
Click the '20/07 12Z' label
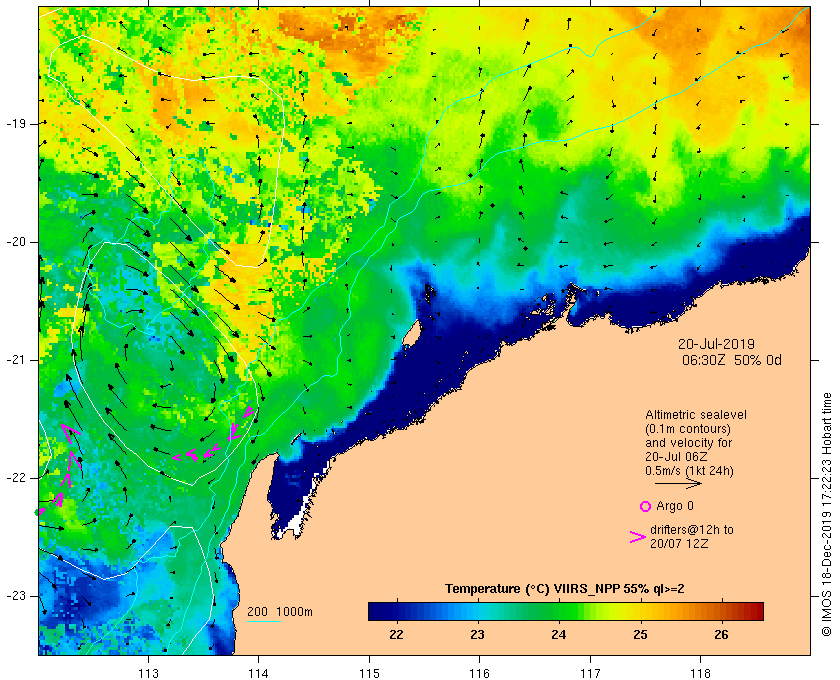(x=679, y=543)
